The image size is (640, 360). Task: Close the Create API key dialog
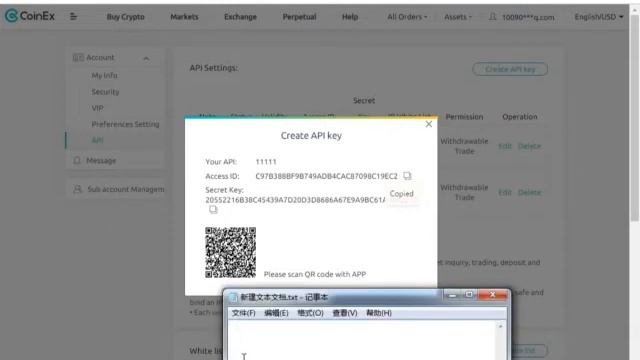429,124
